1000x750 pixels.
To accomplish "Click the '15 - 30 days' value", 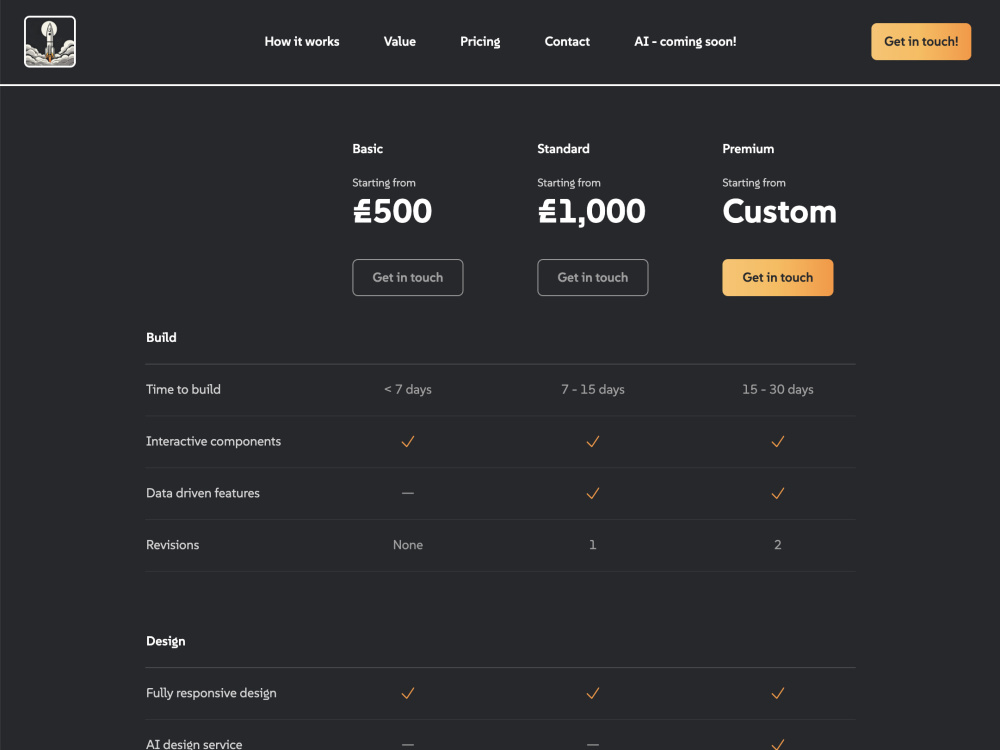I will pos(777,389).
